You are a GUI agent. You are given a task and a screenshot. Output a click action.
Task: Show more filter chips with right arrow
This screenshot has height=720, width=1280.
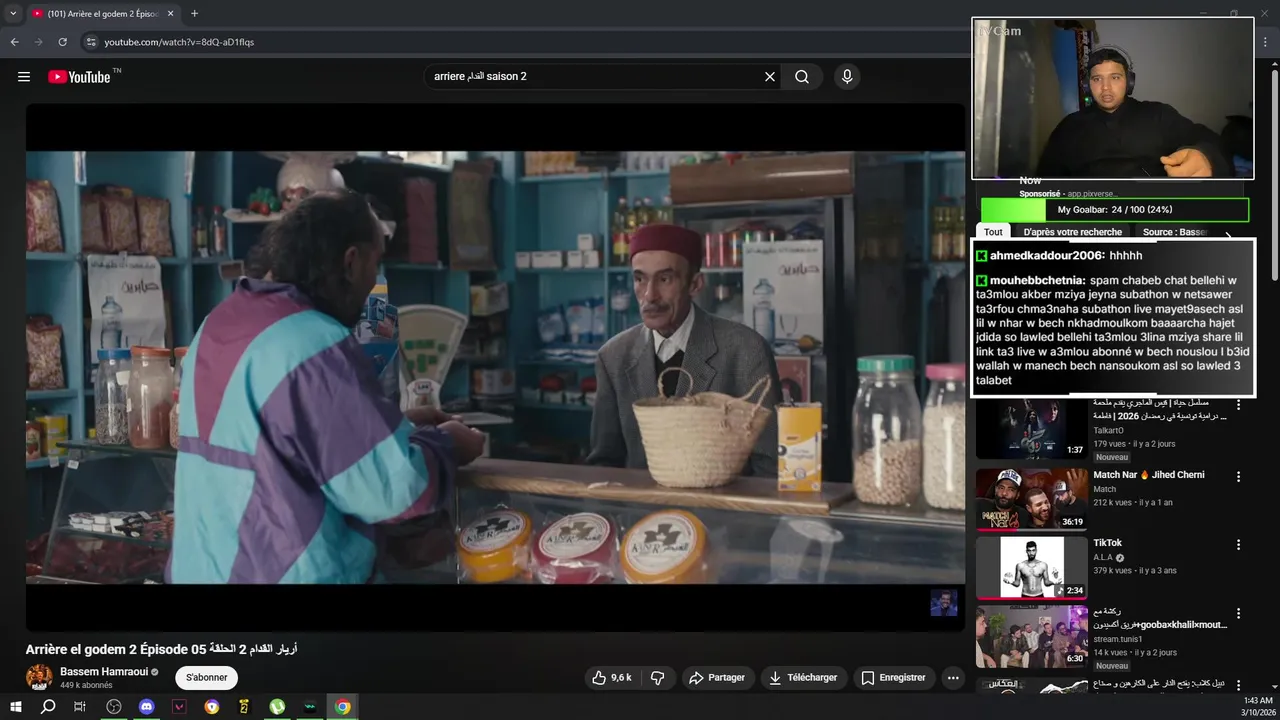1229,233
